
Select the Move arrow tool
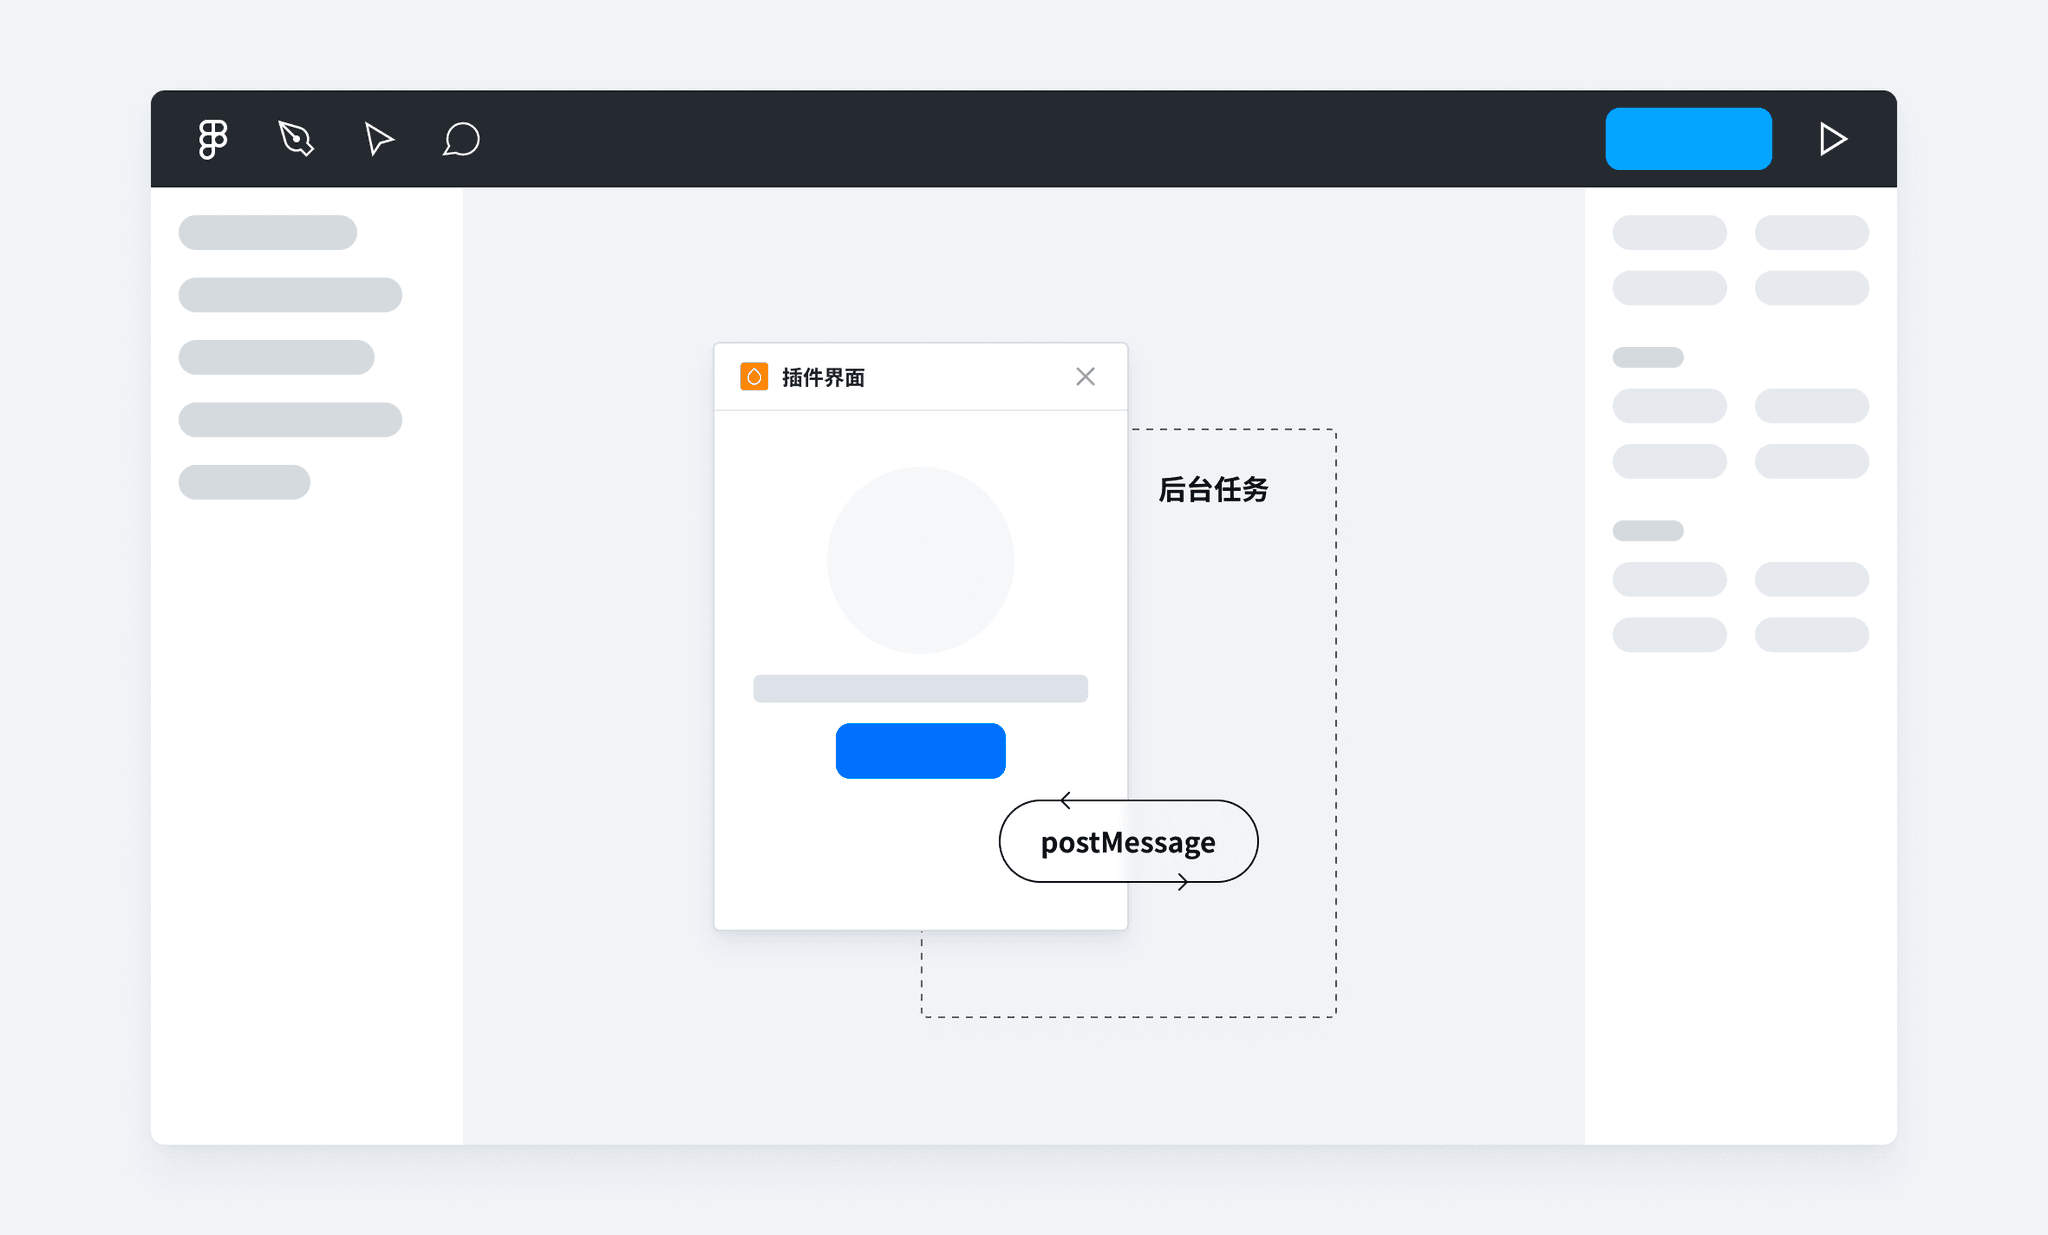click(x=378, y=139)
